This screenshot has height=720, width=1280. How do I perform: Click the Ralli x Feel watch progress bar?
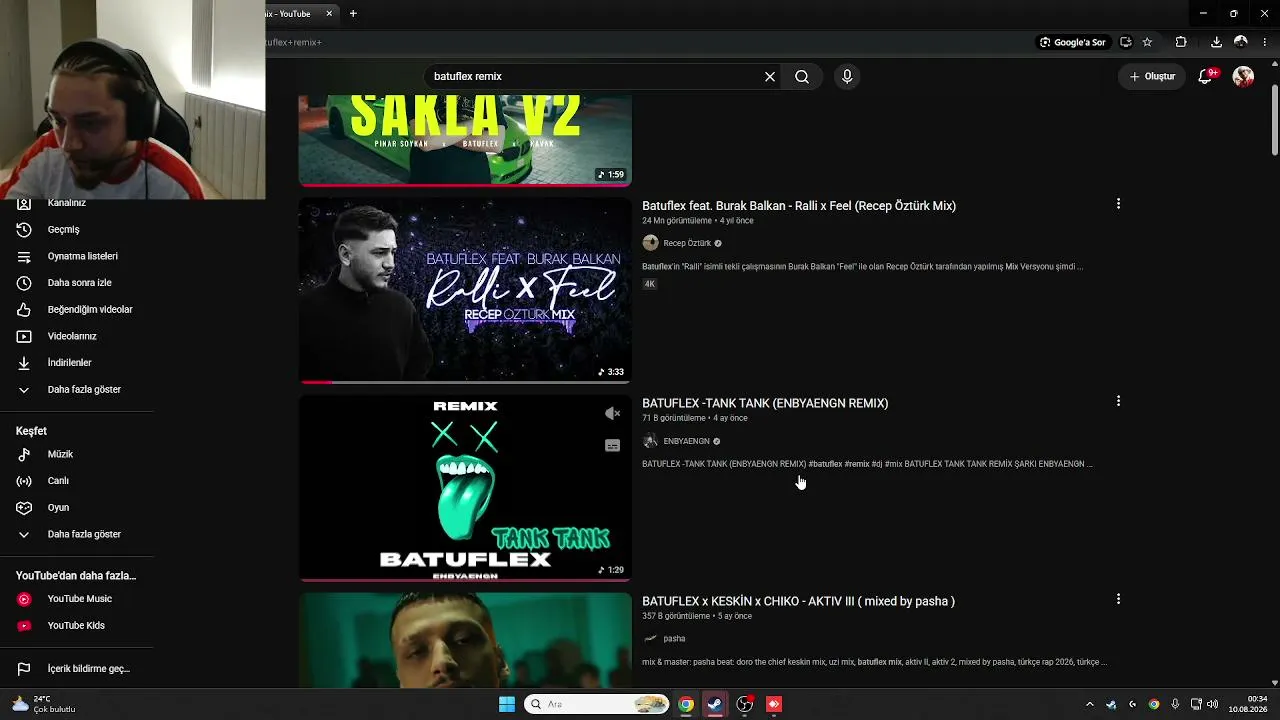click(465, 382)
